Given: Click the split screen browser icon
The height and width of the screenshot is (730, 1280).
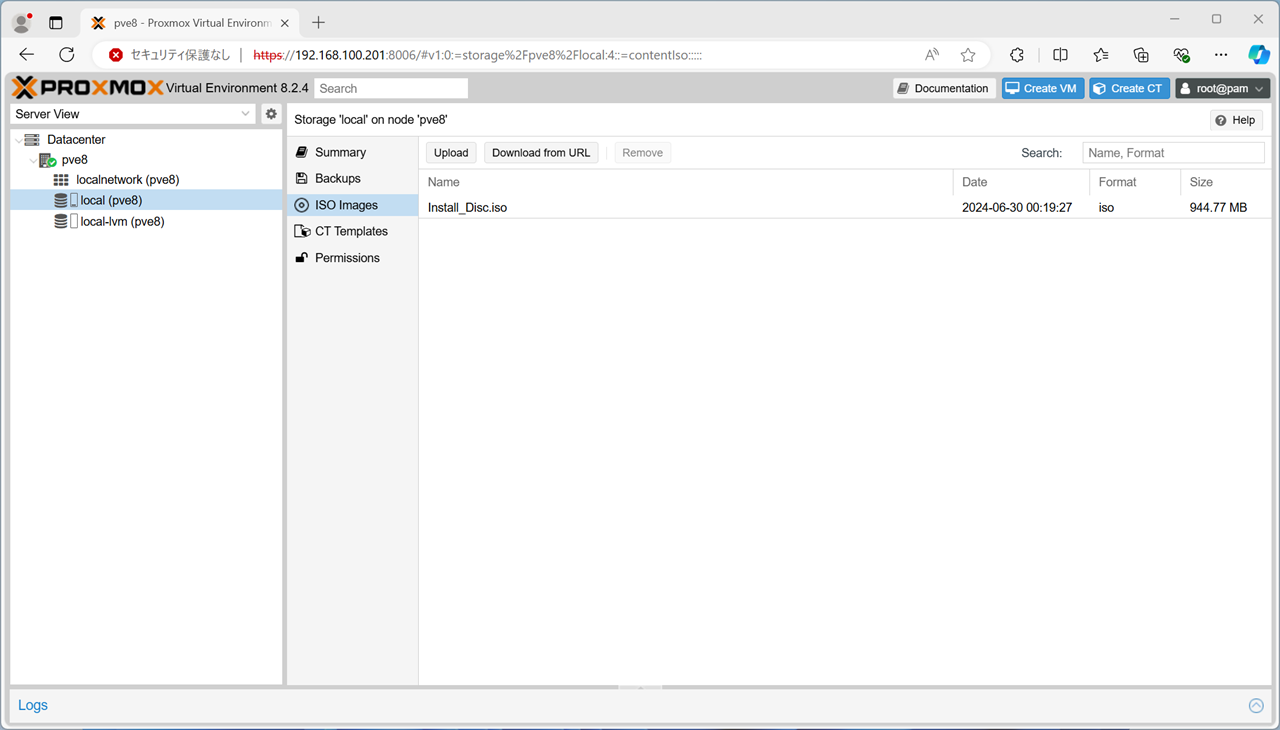Looking at the screenshot, I should 1060,55.
